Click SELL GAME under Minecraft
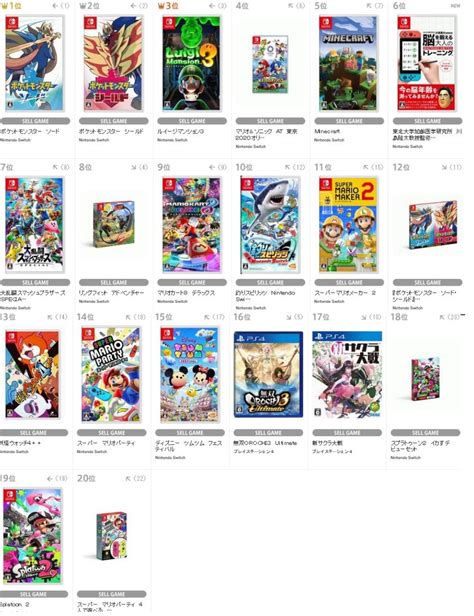 pos(349,121)
